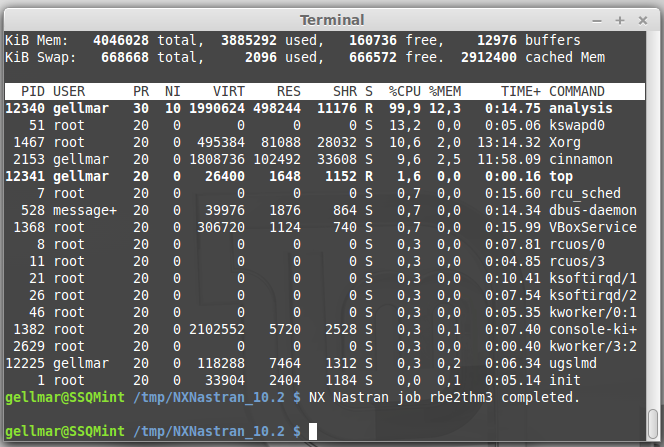The width and height of the screenshot is (664, 447).
Task: Click PID 1467 of Xorg
Action: click(29, 143)
